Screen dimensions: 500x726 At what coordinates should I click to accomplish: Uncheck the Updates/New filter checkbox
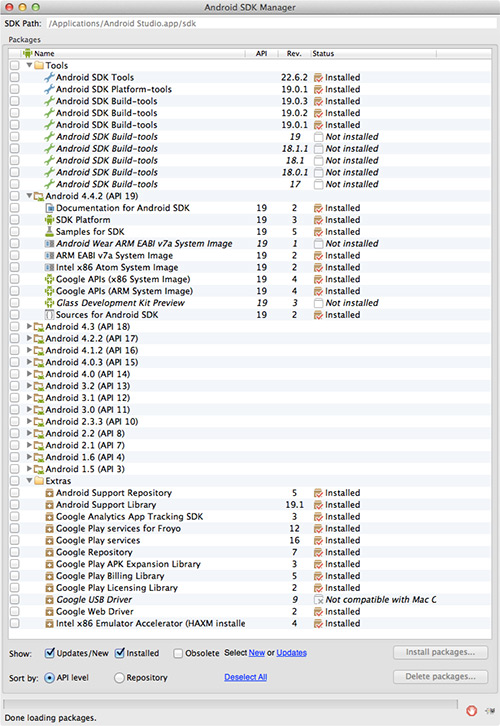(50, 653)
